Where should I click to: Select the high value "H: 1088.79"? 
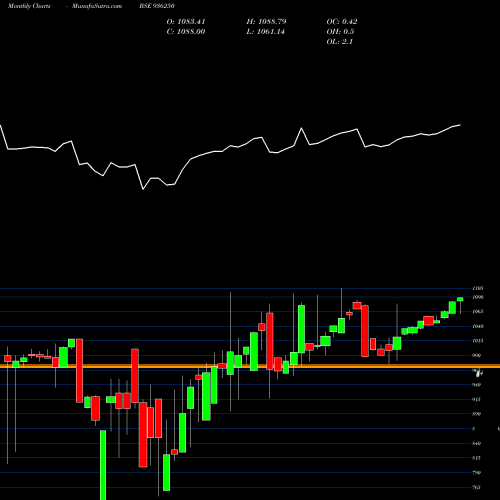coord(266,22)
